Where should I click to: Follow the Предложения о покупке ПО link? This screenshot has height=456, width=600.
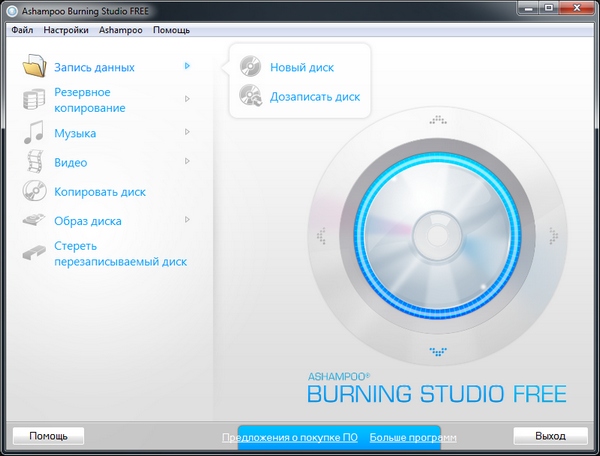(x=290, y=438)
